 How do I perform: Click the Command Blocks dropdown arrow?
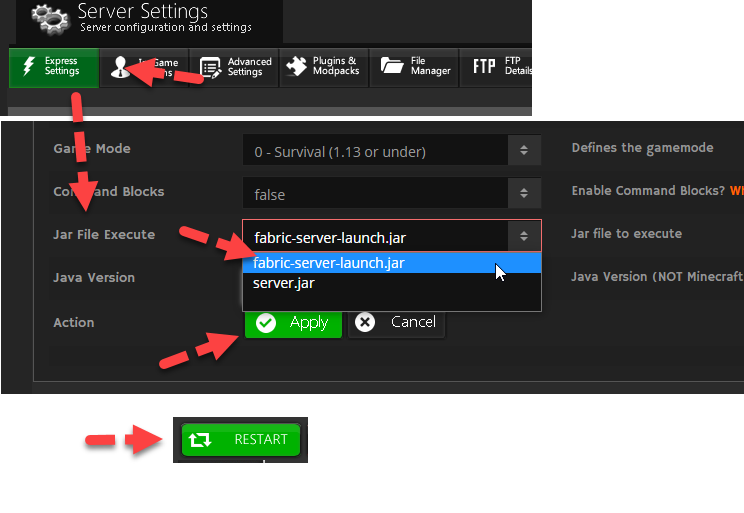524,193
